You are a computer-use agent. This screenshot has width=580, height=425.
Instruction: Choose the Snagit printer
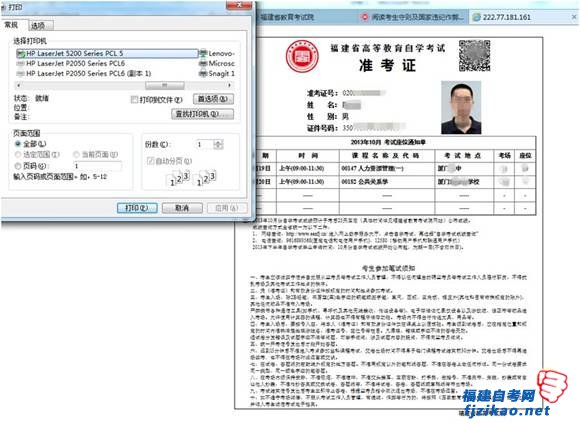(x=217, y=74)
